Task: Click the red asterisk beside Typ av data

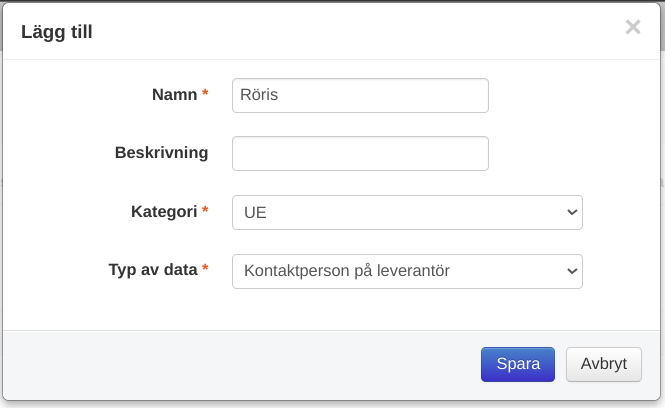Action: [205, 269]
